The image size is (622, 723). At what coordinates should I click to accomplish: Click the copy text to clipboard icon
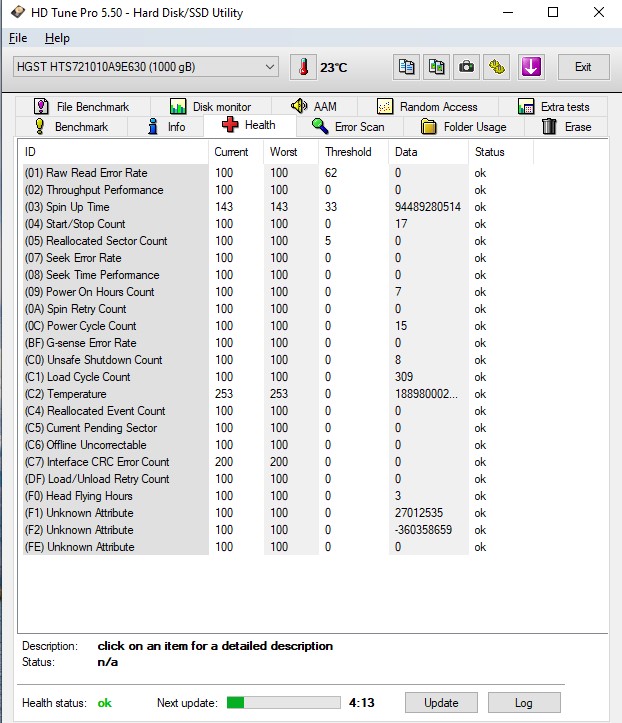tap(406, 67)
